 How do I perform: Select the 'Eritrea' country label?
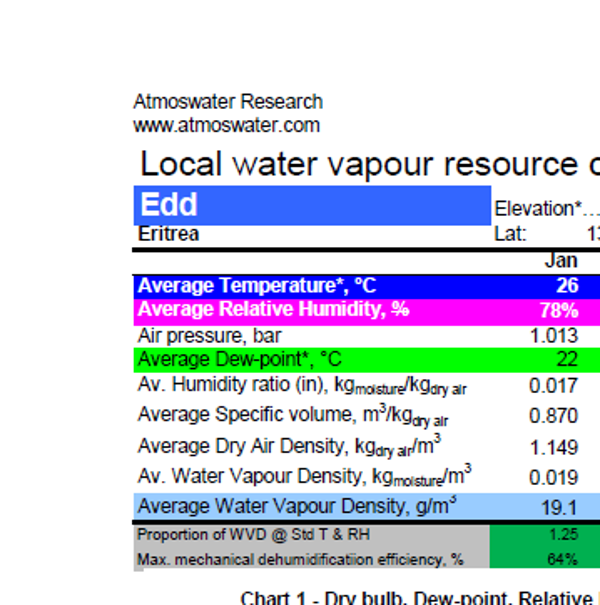tap(168, 234)
